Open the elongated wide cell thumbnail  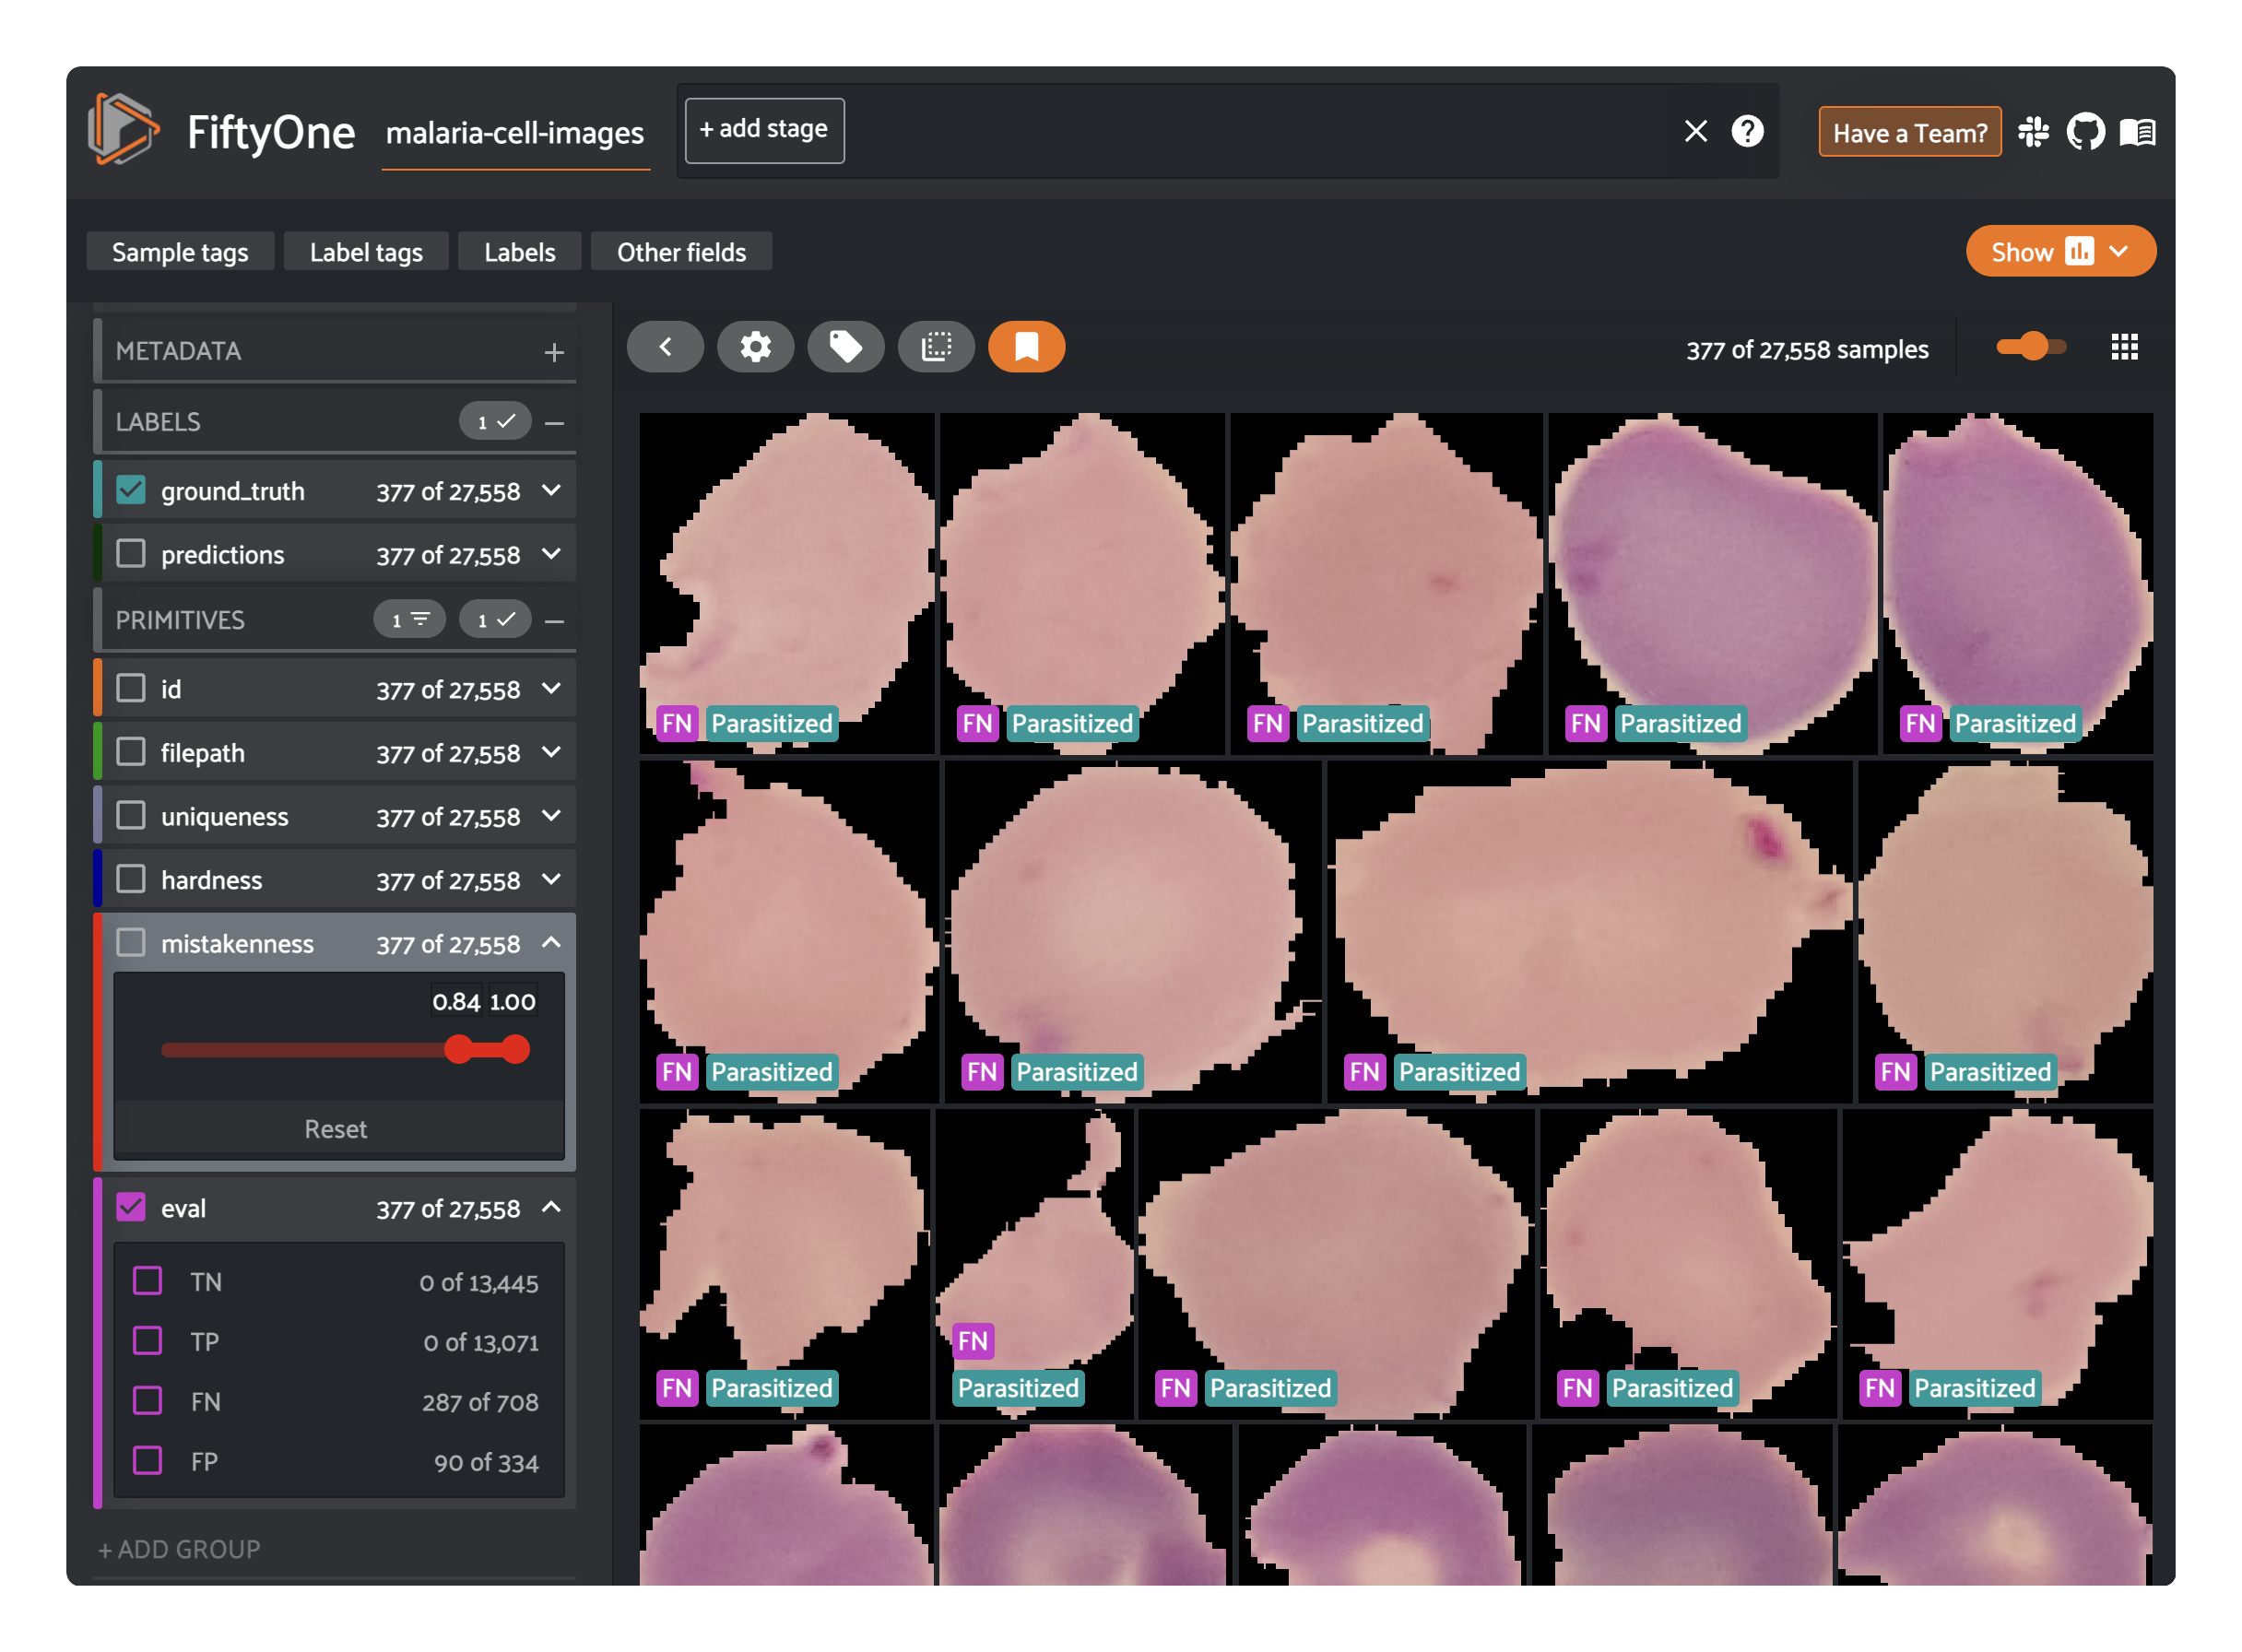pyautogui.click(x=1589, y=932)
